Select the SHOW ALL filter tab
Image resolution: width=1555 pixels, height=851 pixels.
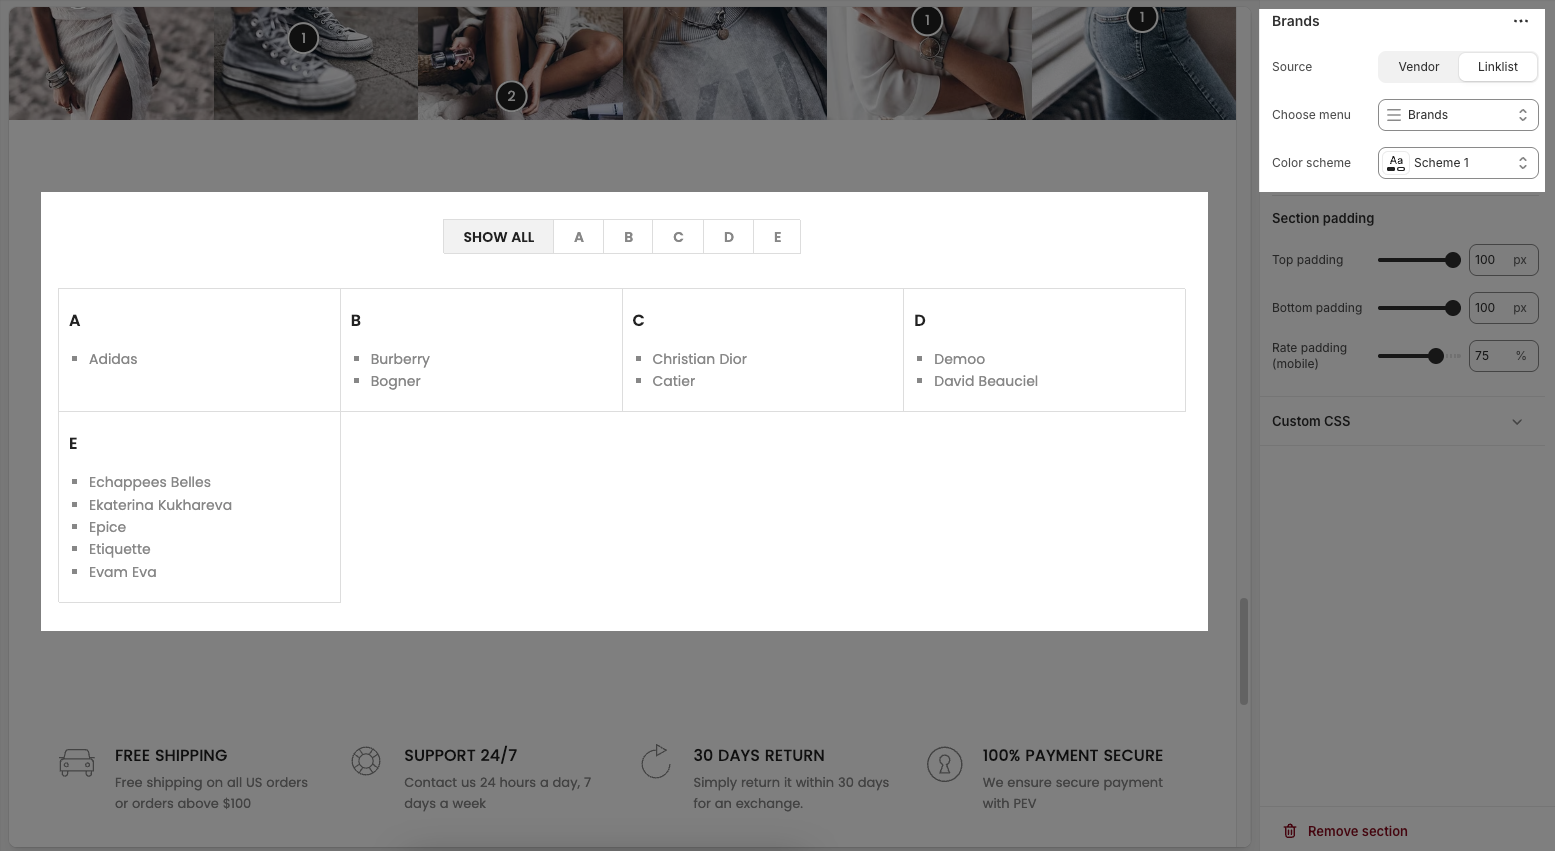click(x=498, y=237)
